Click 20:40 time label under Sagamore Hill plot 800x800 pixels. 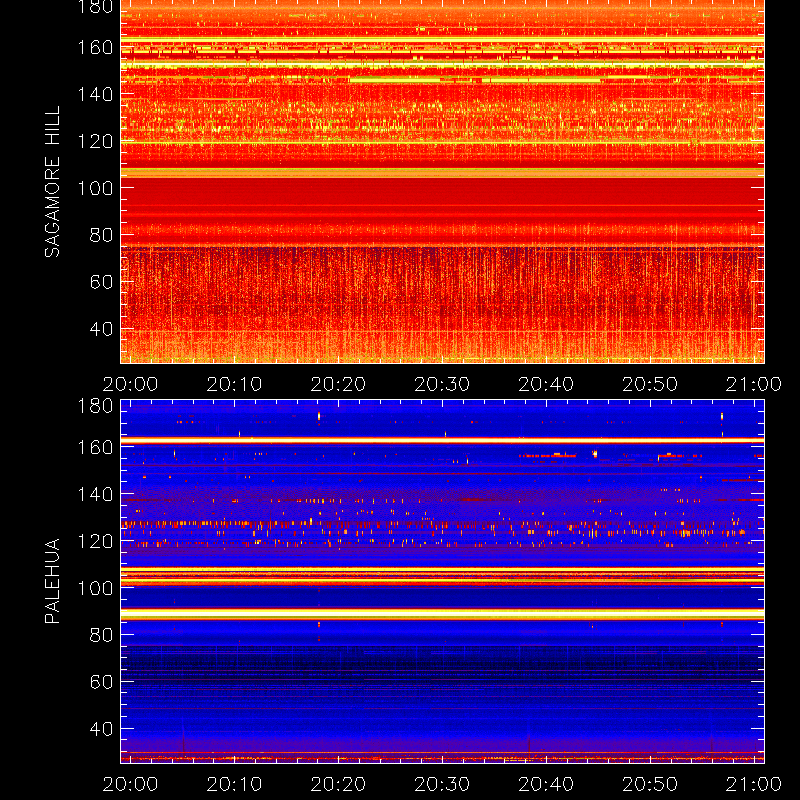point(546,384)
